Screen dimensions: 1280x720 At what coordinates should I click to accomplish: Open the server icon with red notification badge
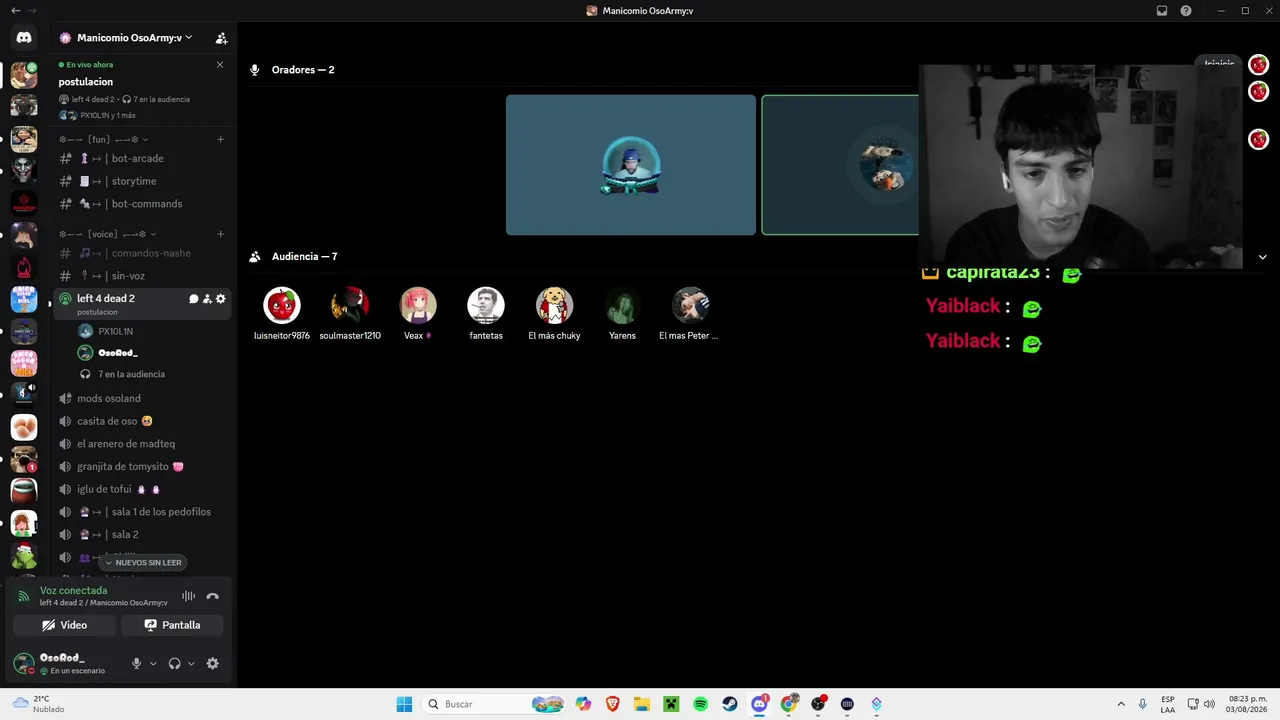(24, 460)
